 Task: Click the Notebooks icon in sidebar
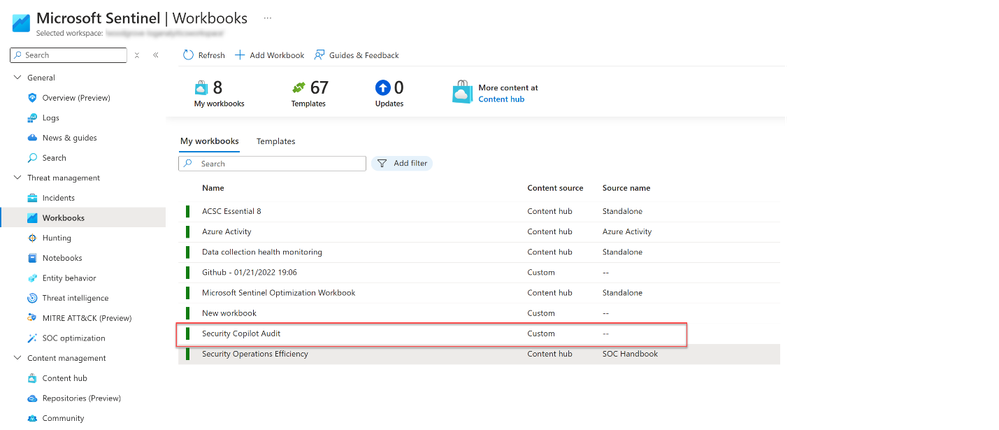32,258
